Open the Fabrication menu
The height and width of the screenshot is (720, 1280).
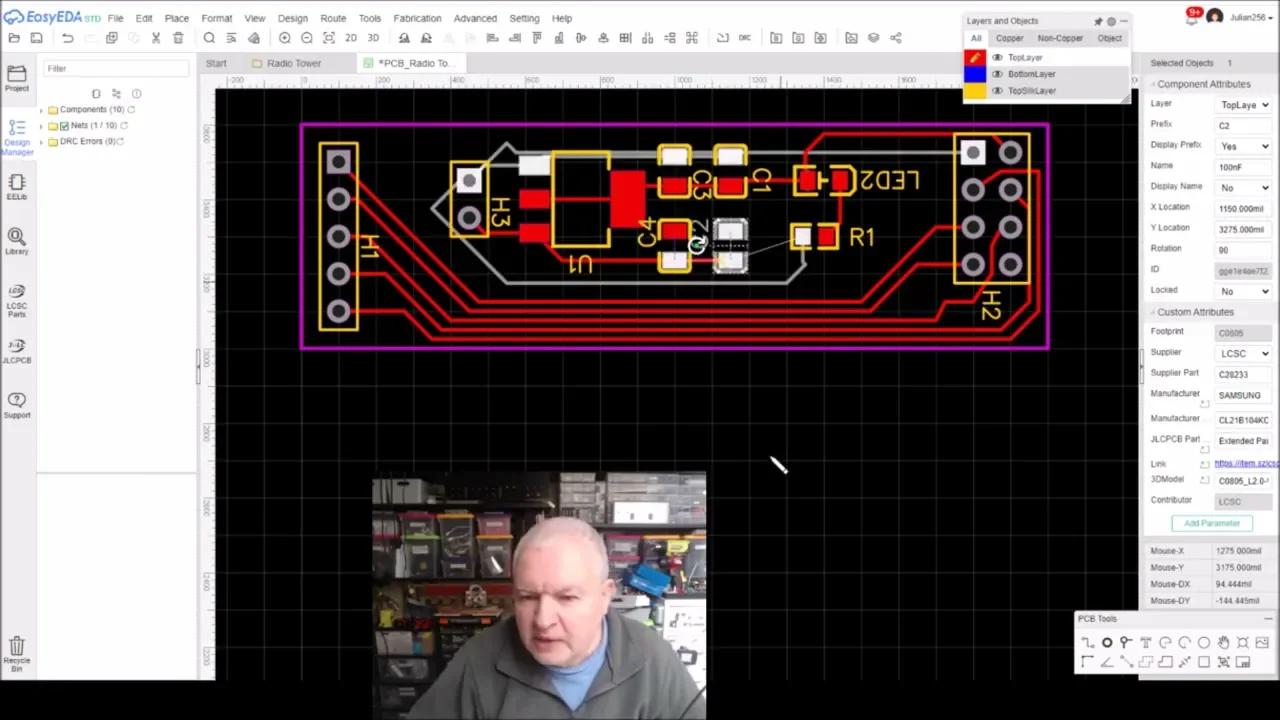click(x=417, y=18)
